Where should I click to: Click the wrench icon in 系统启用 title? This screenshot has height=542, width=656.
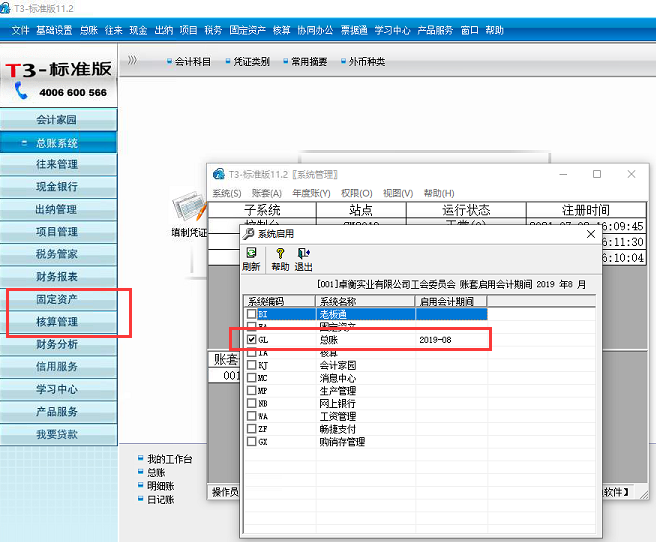[249, 234]
